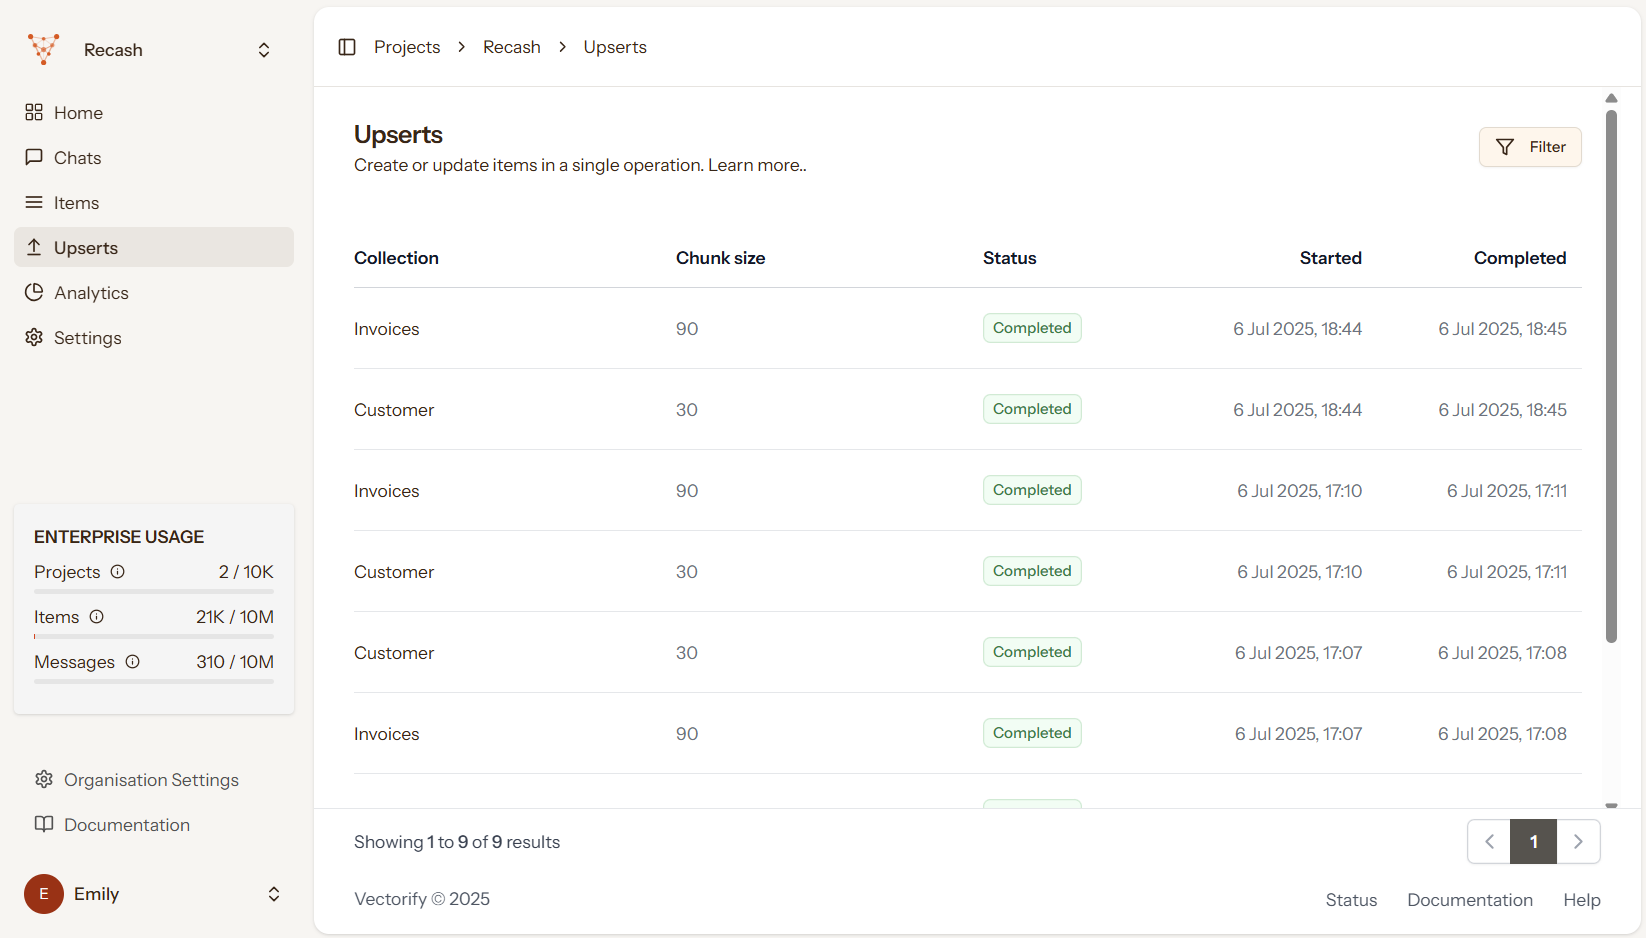This screenshot has height=938, width=1646.
Task: Open the Emily account menu chevron
Action: point(273,894)
